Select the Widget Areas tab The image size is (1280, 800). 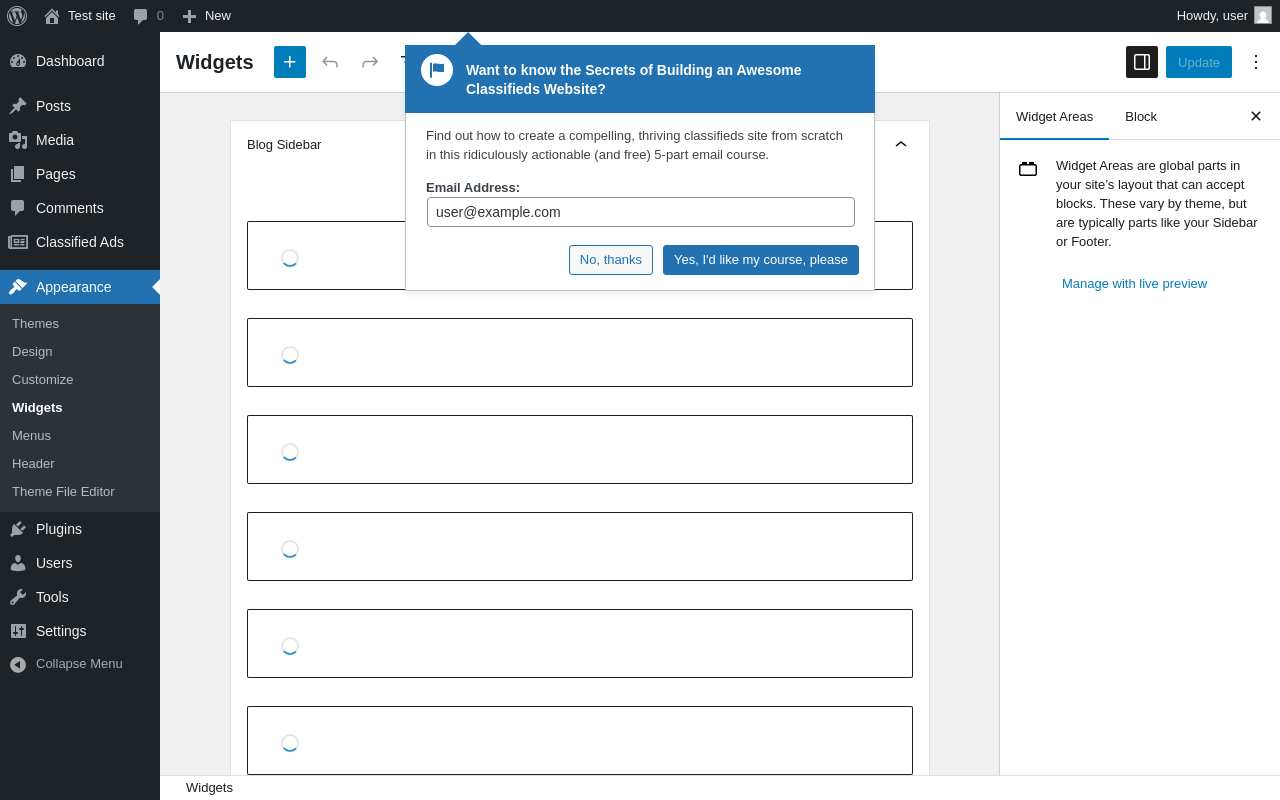point(1054,116)
